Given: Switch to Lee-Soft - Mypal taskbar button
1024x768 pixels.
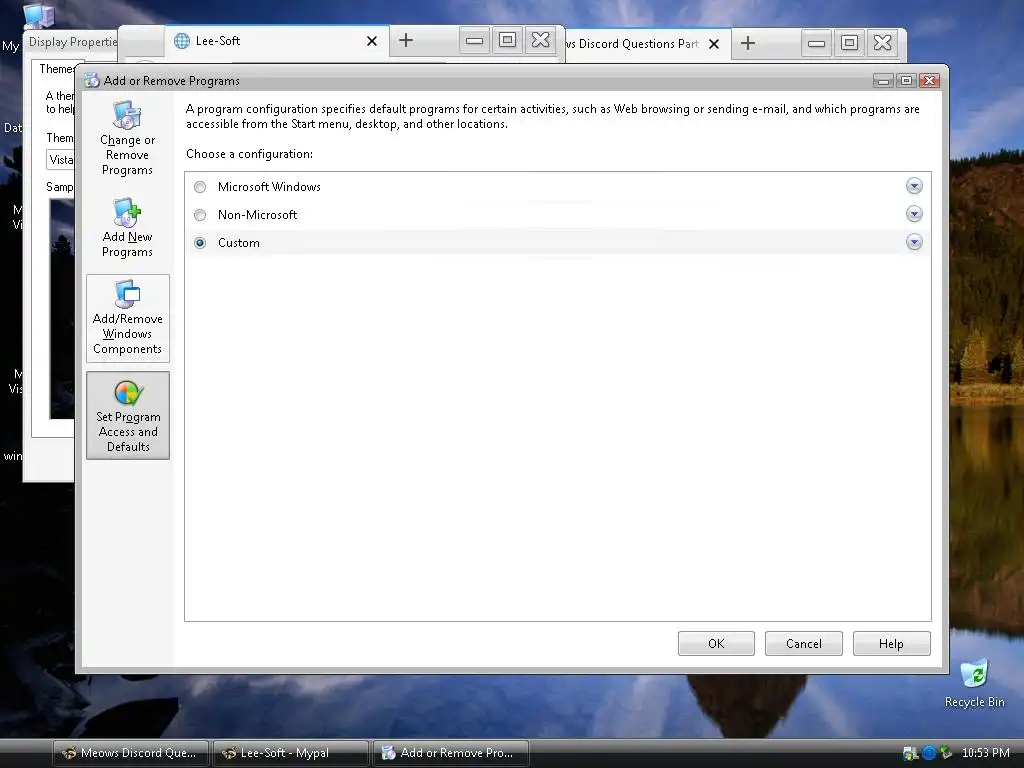Looking at the screenshot, I should [291, 753].
